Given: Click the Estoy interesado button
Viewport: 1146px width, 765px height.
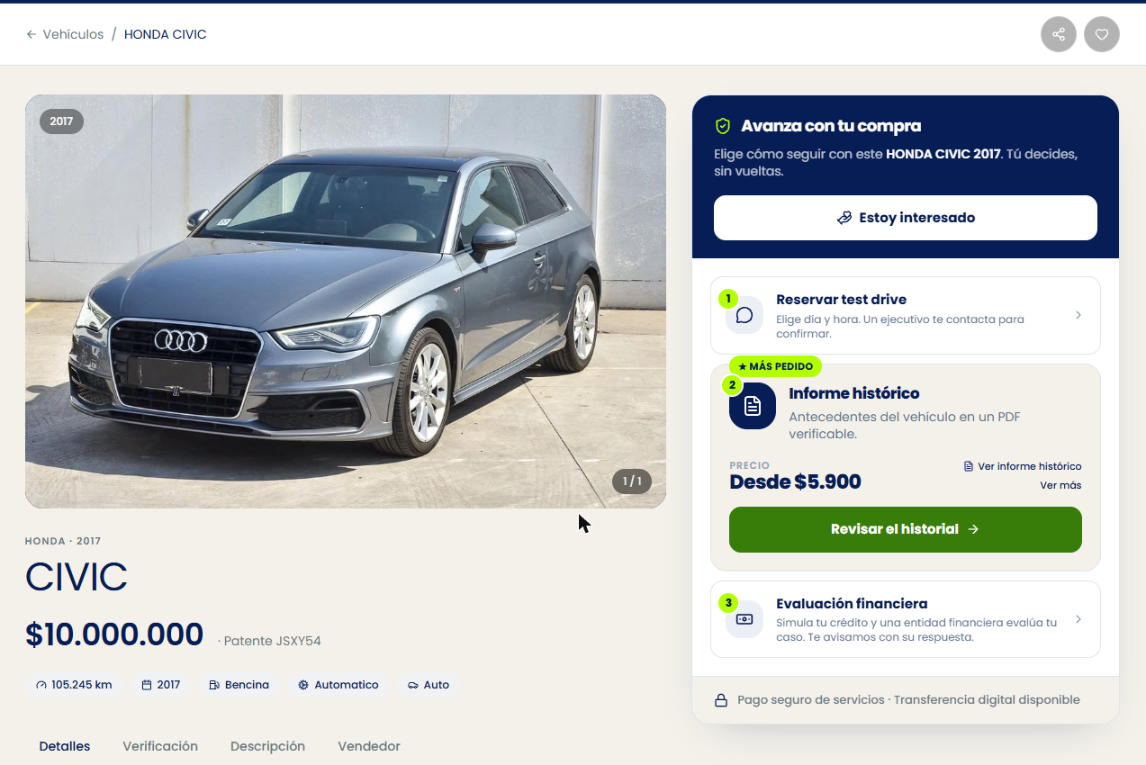Looking at the screenshot, I should (905, 218).
